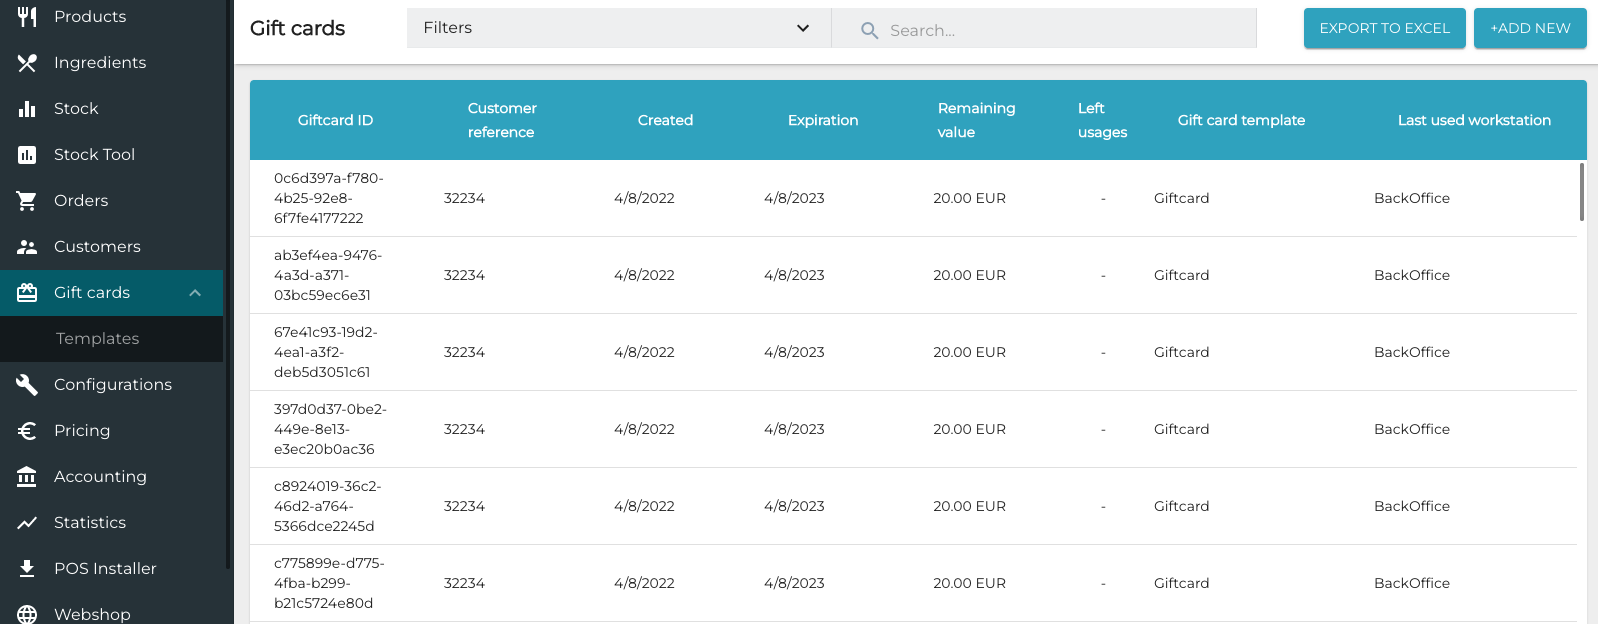The height and width of the screenshot is (624, 1598).
Task: Click the Filters dropdown arrow
Action: (802, 28)
